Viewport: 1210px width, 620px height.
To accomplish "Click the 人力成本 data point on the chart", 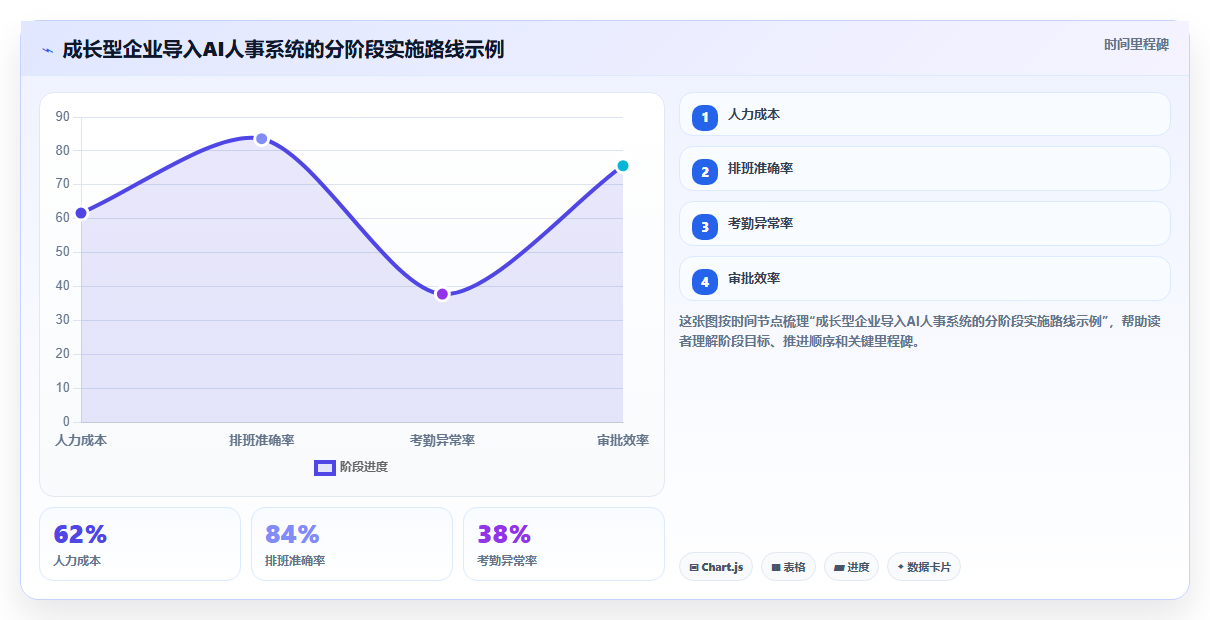I will point(81,213).
